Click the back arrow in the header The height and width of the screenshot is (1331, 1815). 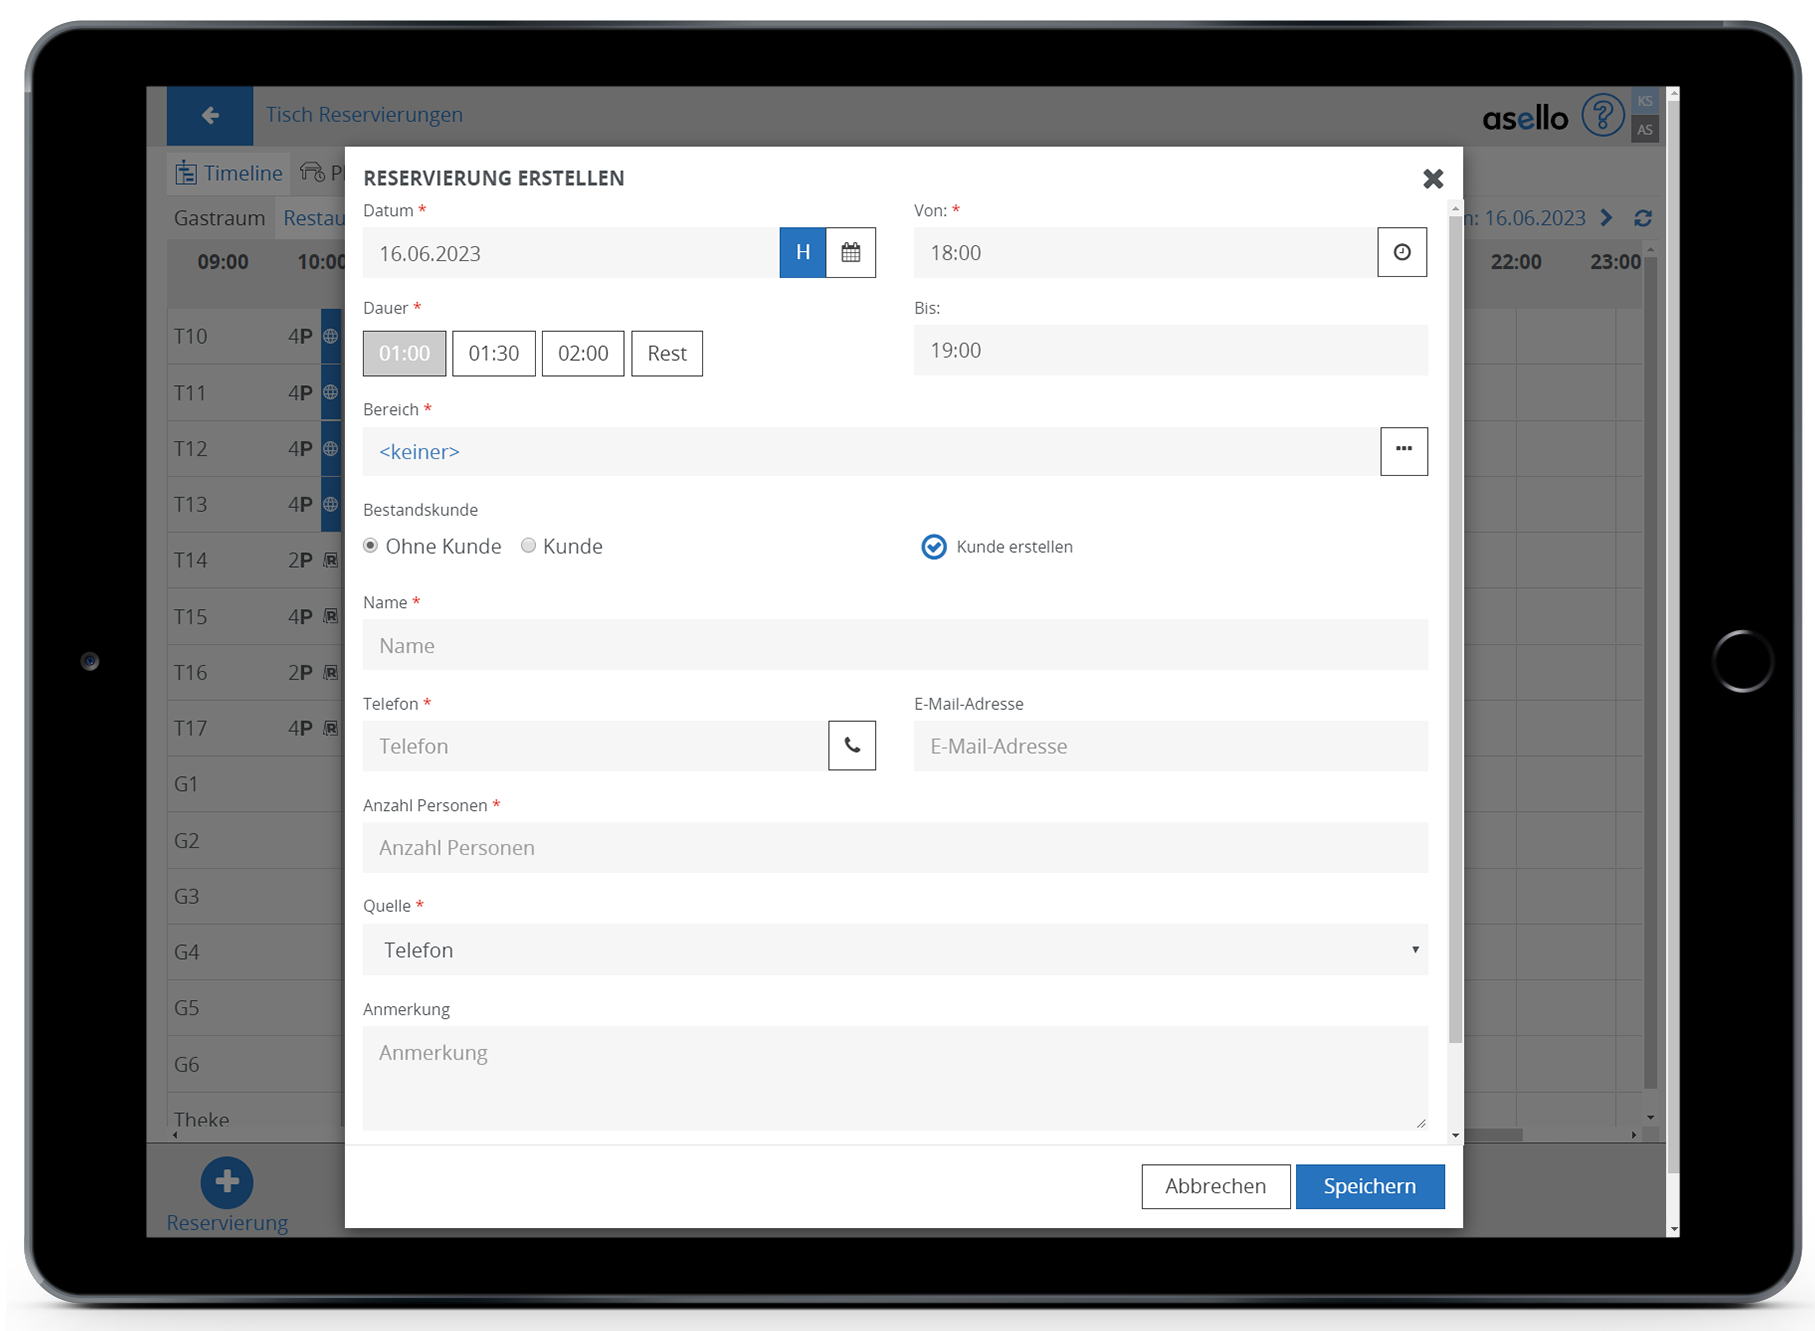coord(210,116)
